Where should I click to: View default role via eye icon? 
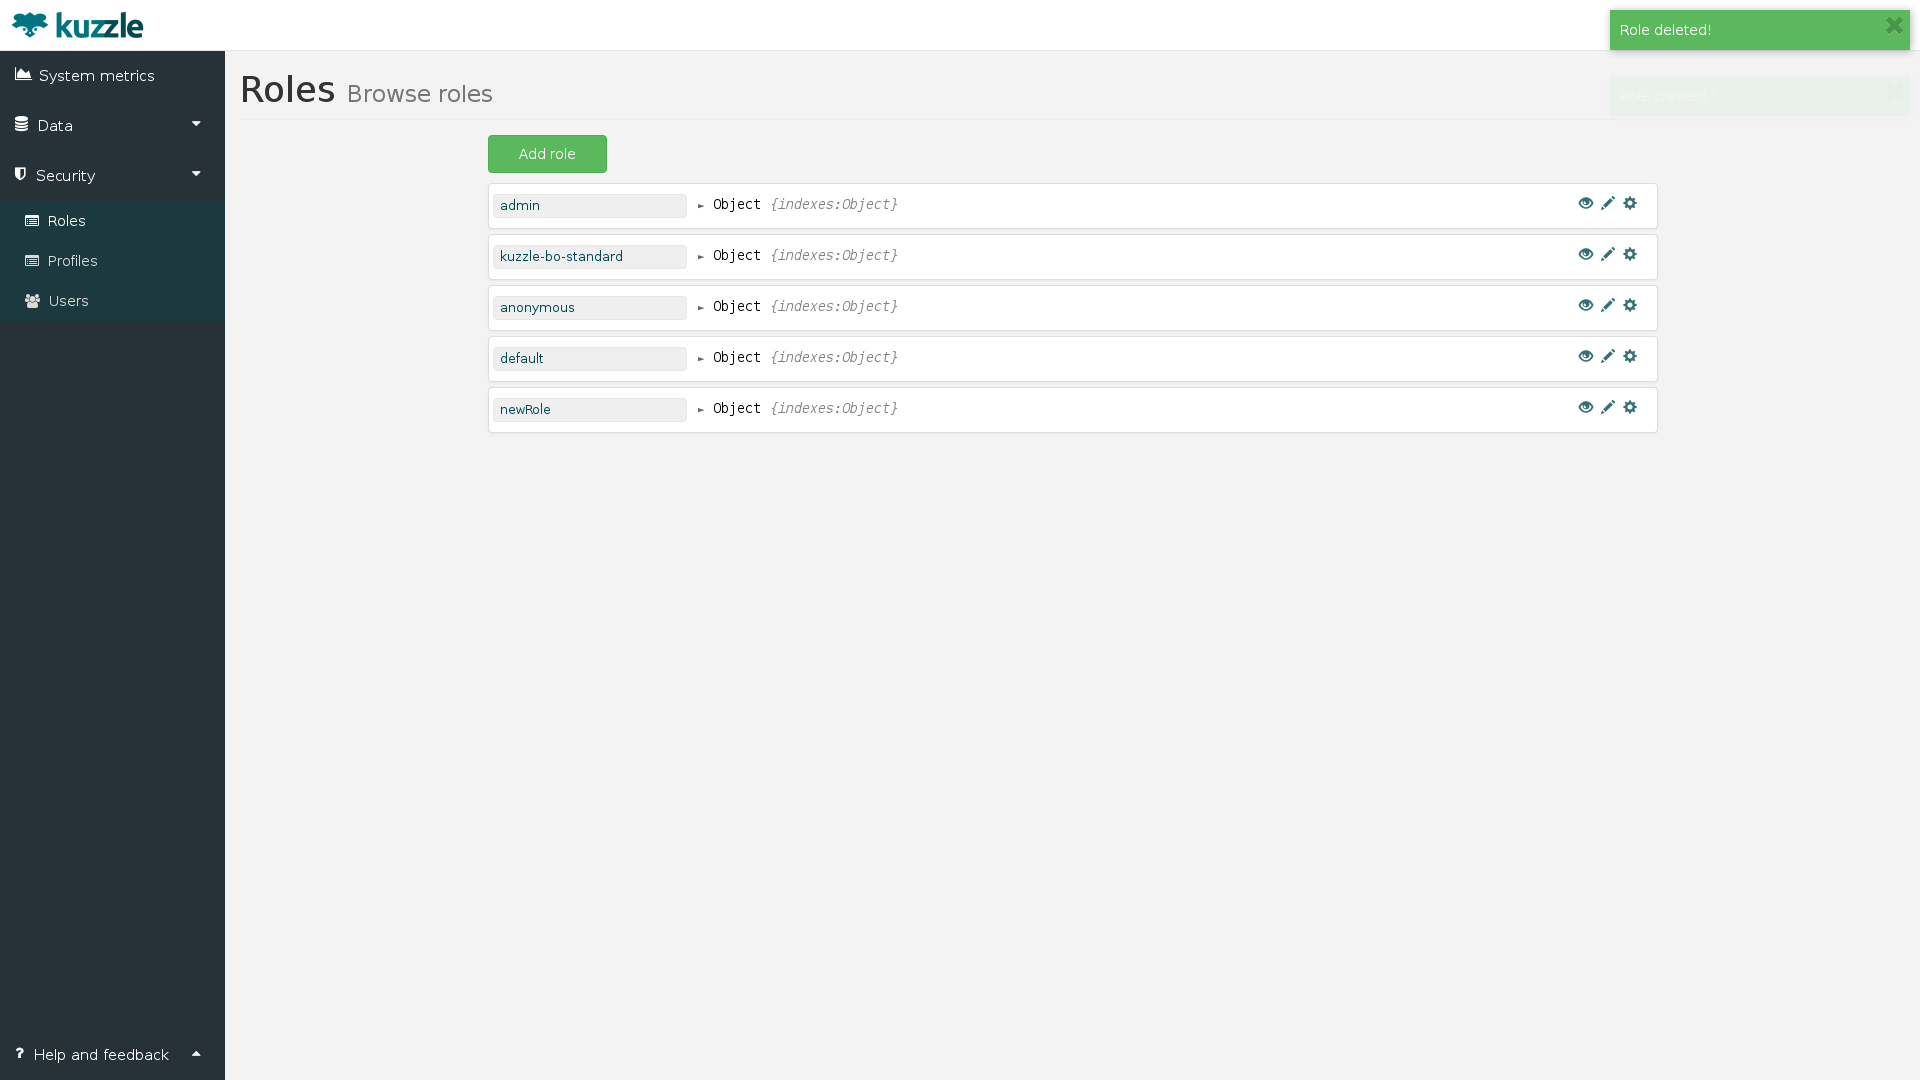(x=1586, y=356)
